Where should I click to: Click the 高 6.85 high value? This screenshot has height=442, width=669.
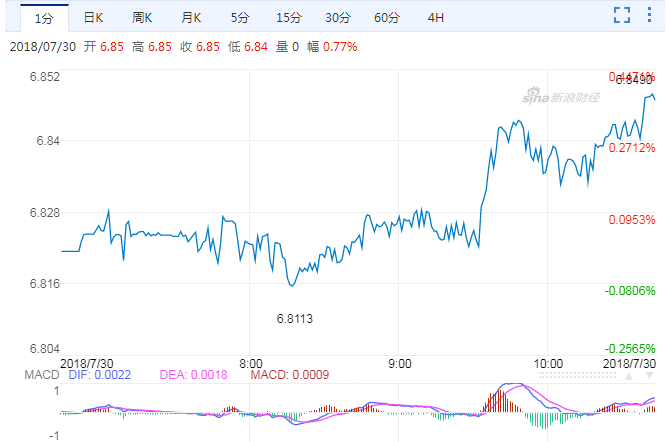[151, 47]
